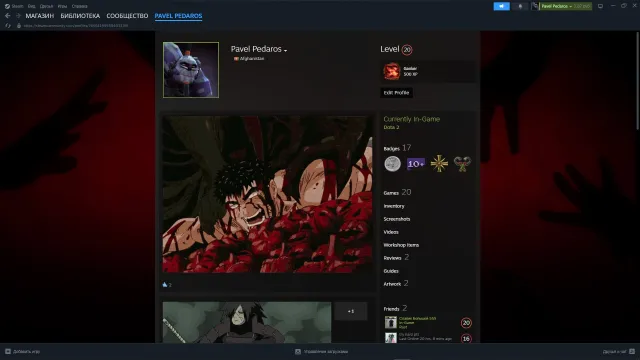
Task: Click the purple 10+ badge icon
Action: [416, 164]
